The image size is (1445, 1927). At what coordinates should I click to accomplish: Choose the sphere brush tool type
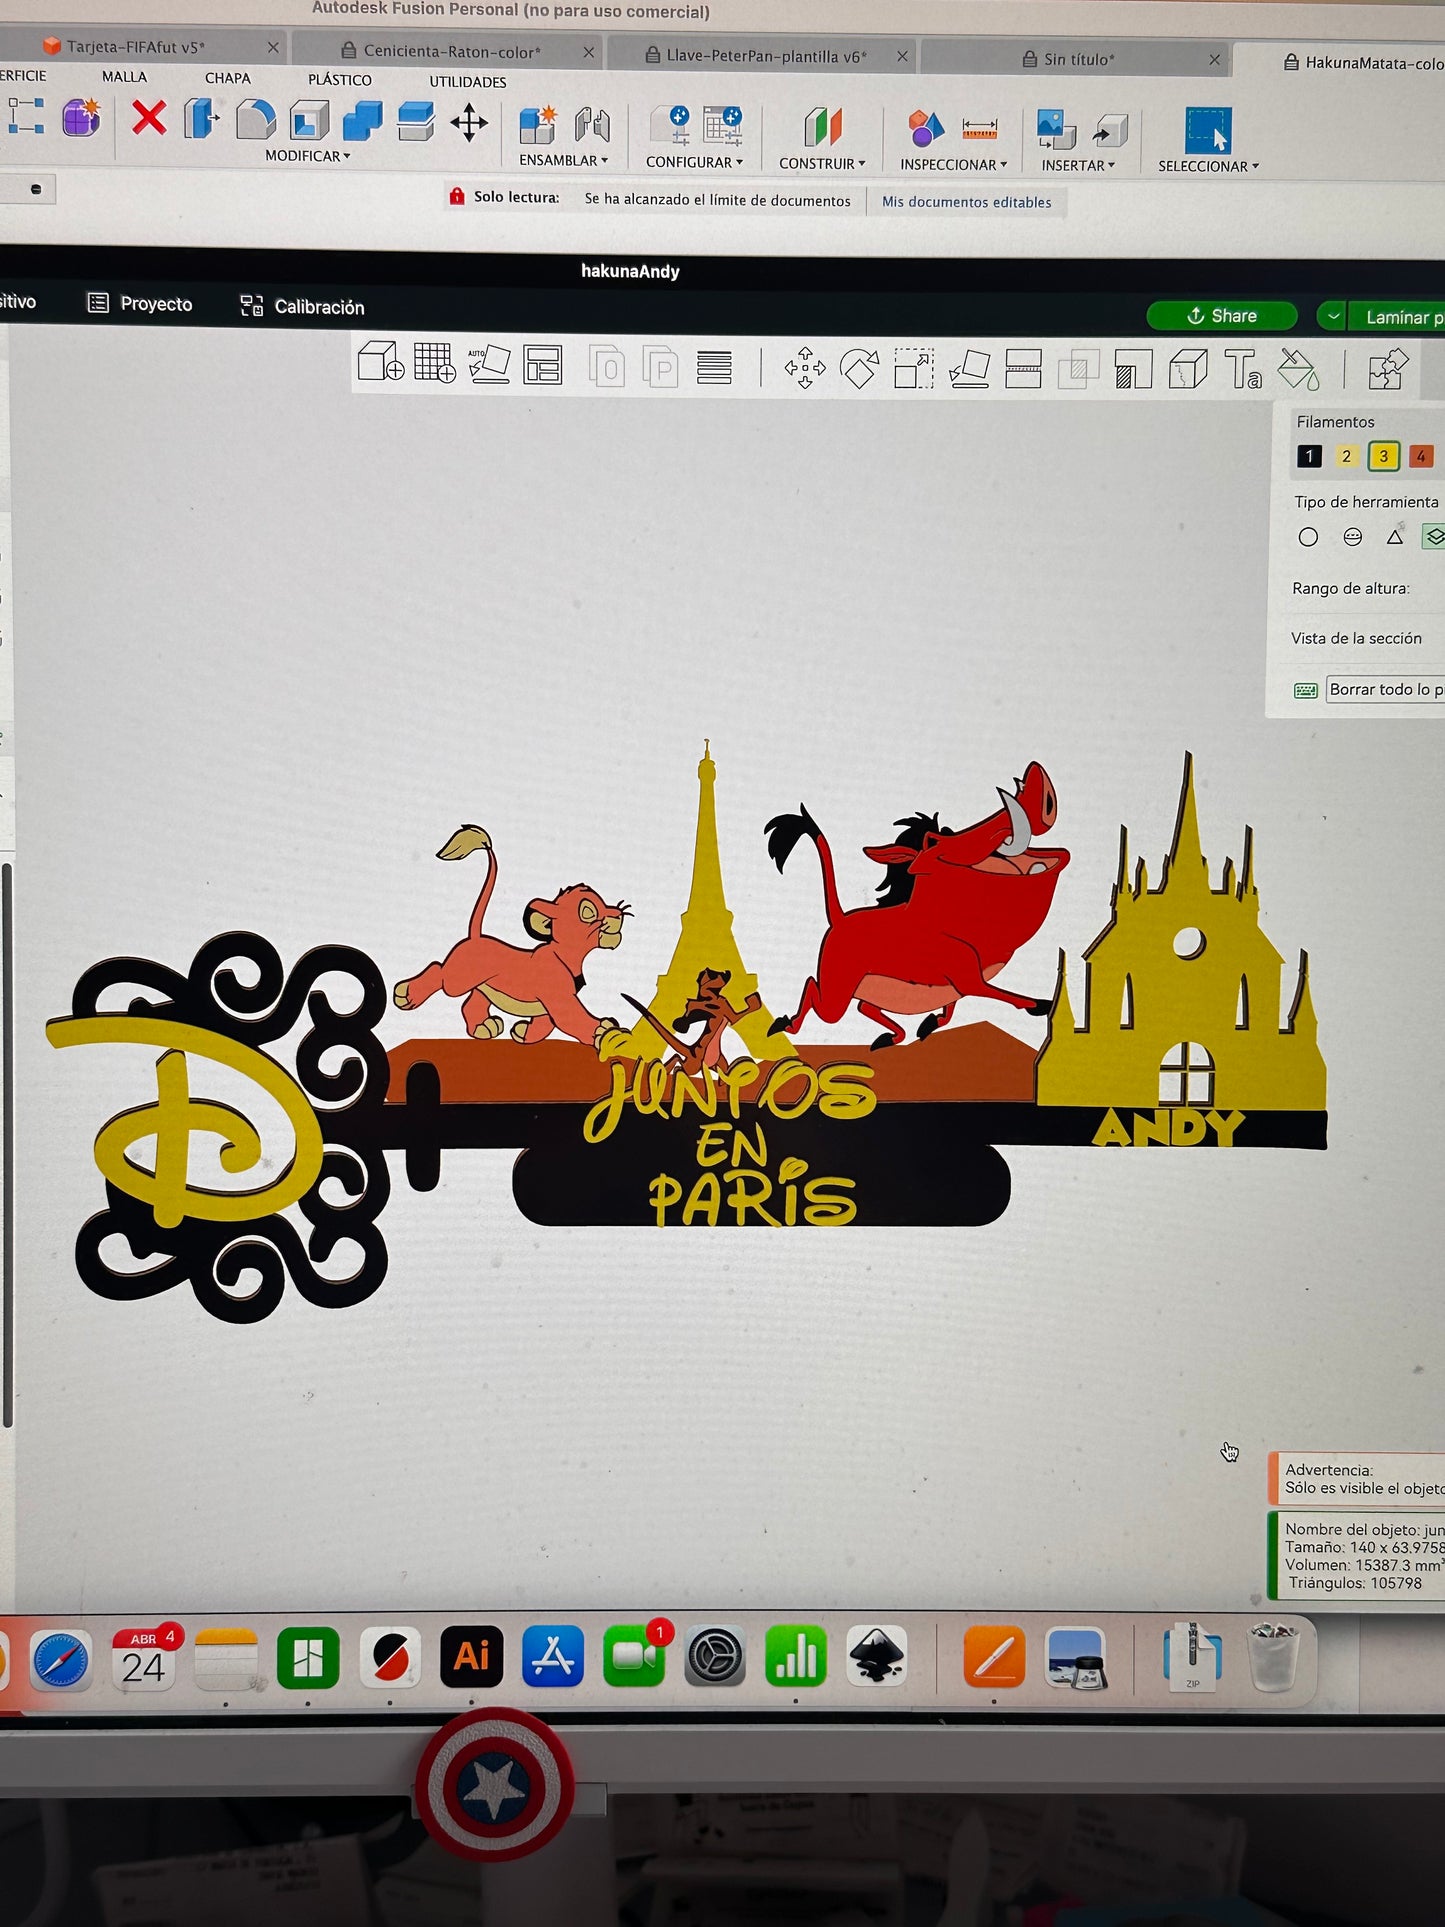pos(1353,537)
